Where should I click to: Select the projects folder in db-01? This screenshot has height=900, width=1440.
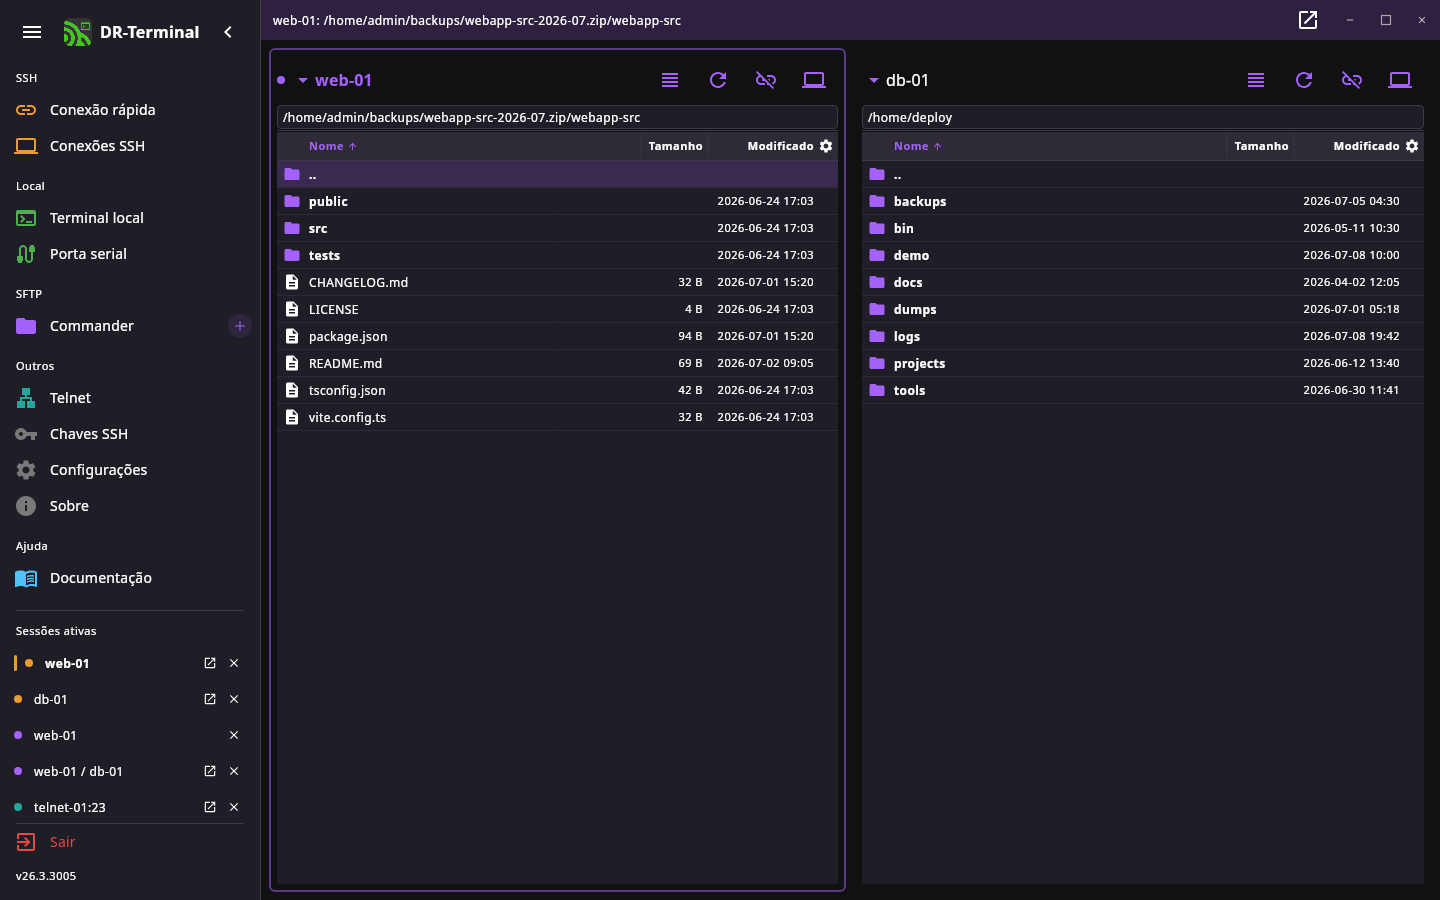point(1143,363)
